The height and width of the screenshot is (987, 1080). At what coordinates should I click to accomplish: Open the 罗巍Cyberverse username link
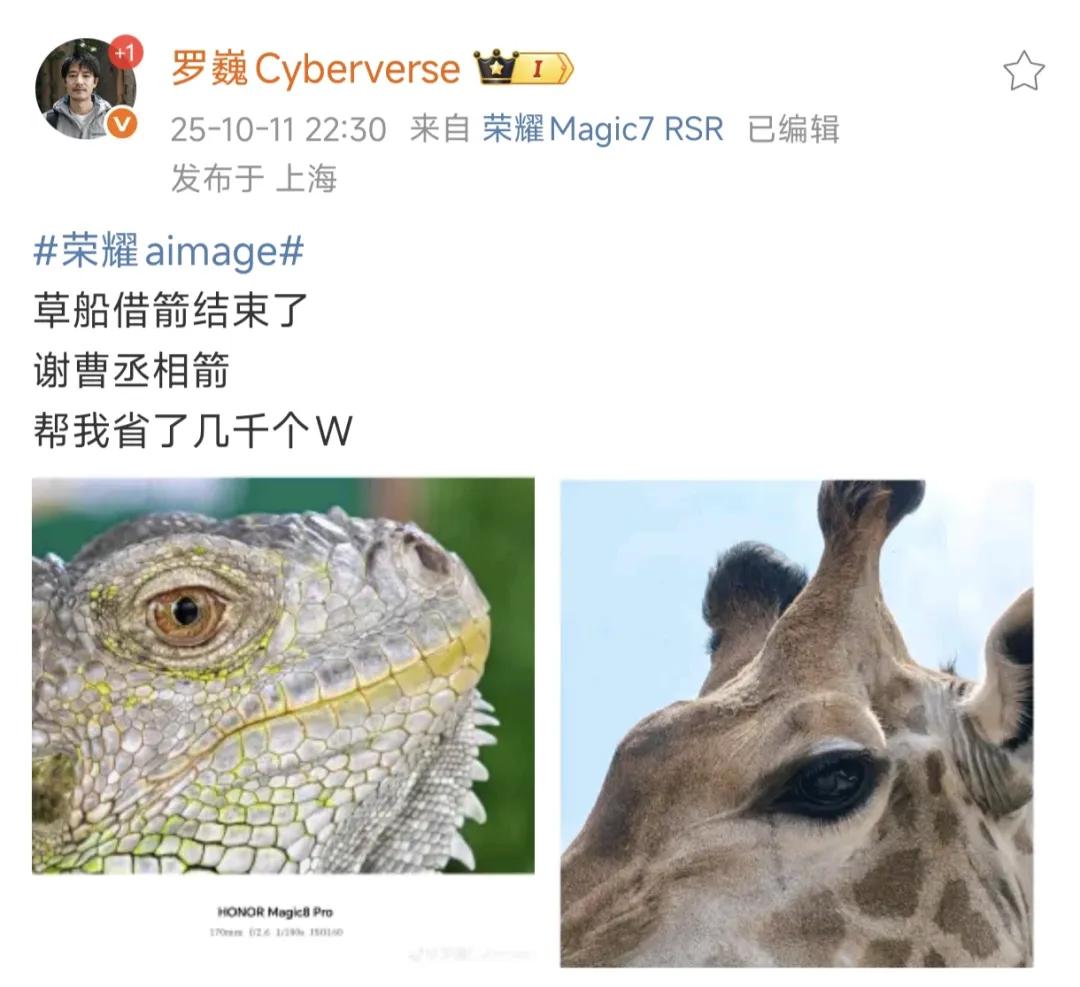pyautogui.click(x=315, y=68)
